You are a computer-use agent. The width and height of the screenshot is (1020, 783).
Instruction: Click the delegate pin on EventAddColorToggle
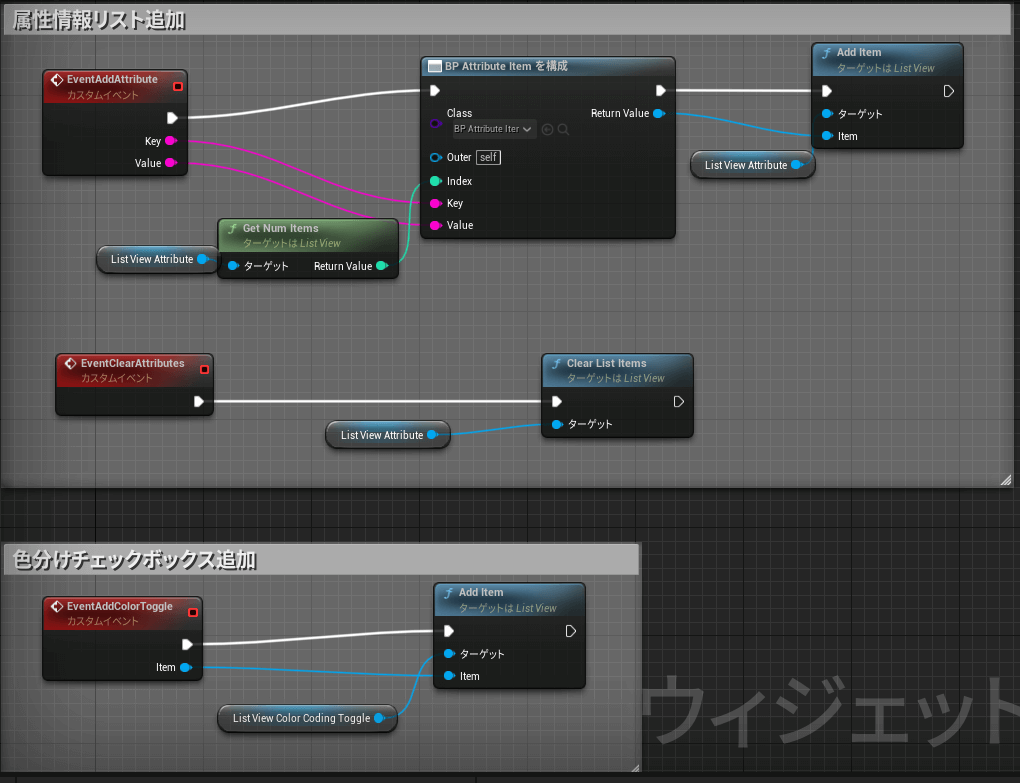[193, 612]
